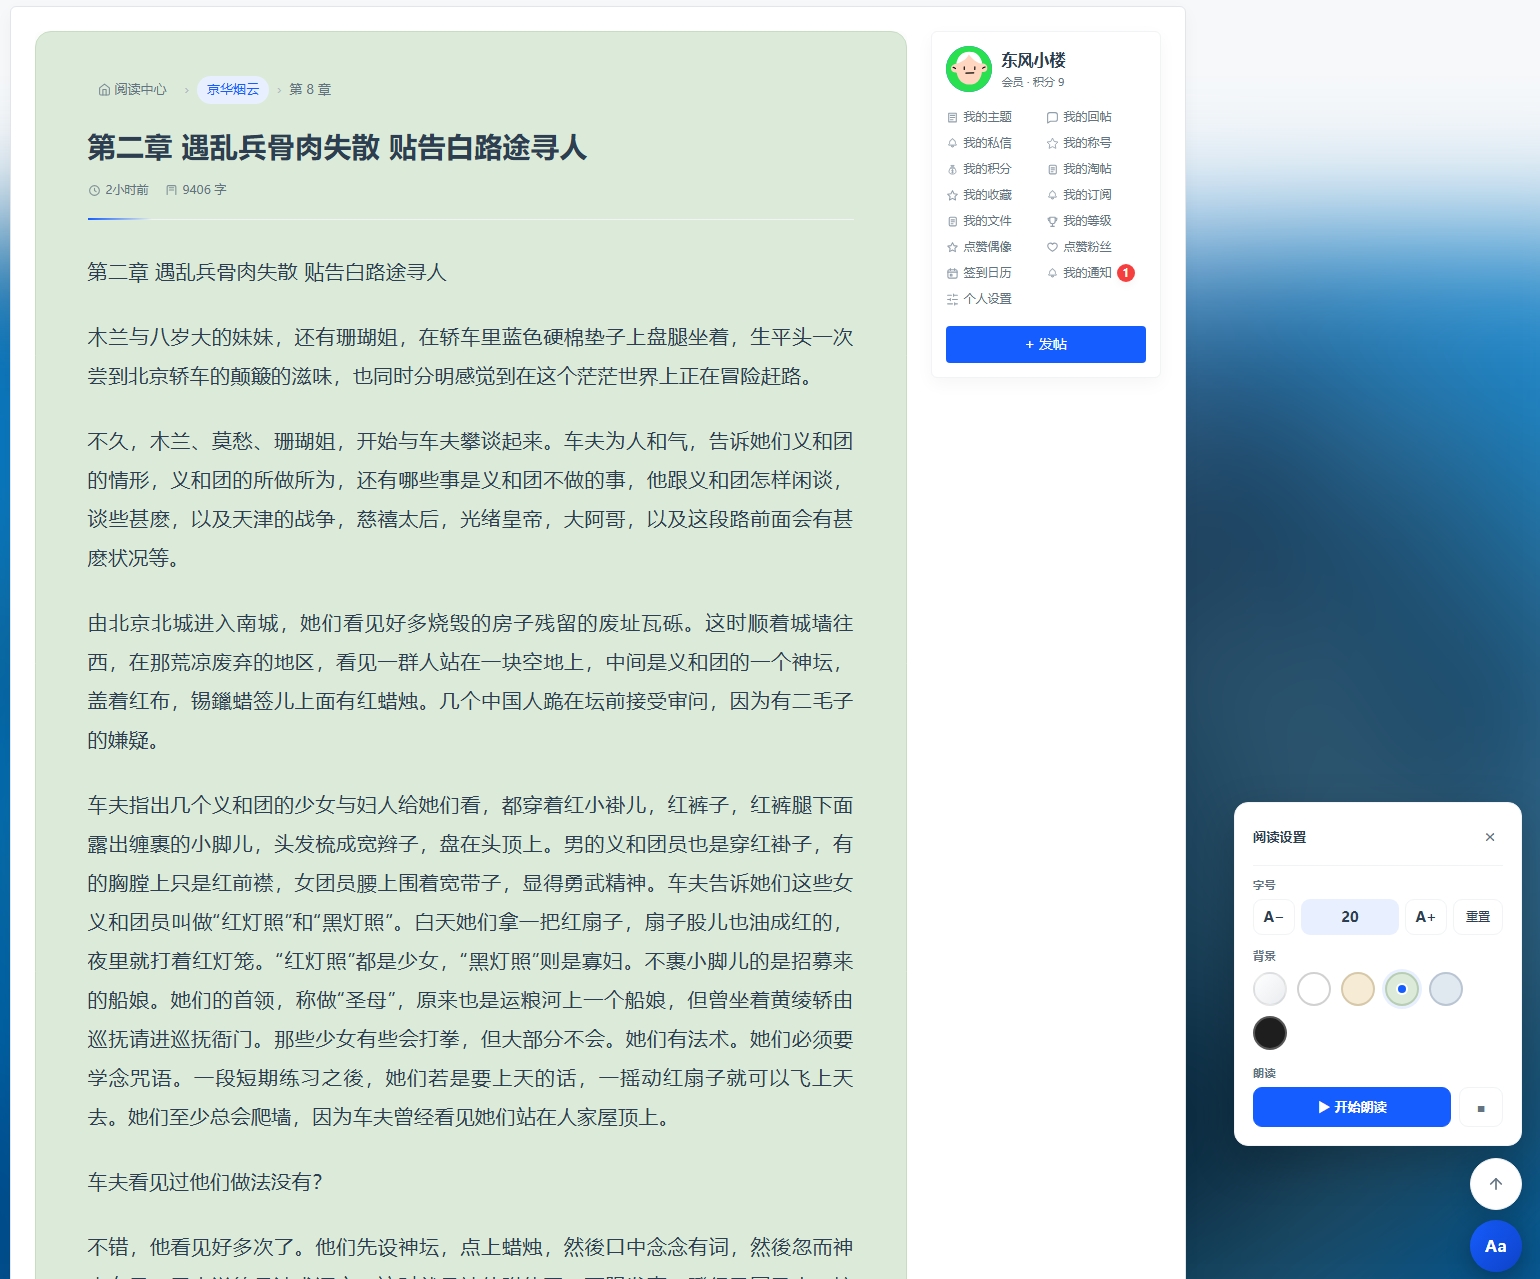The width and height of the screenshot is (1540, 1279).
Task: Open 签到日历 check-in calendar
Action: click(980, 273)
